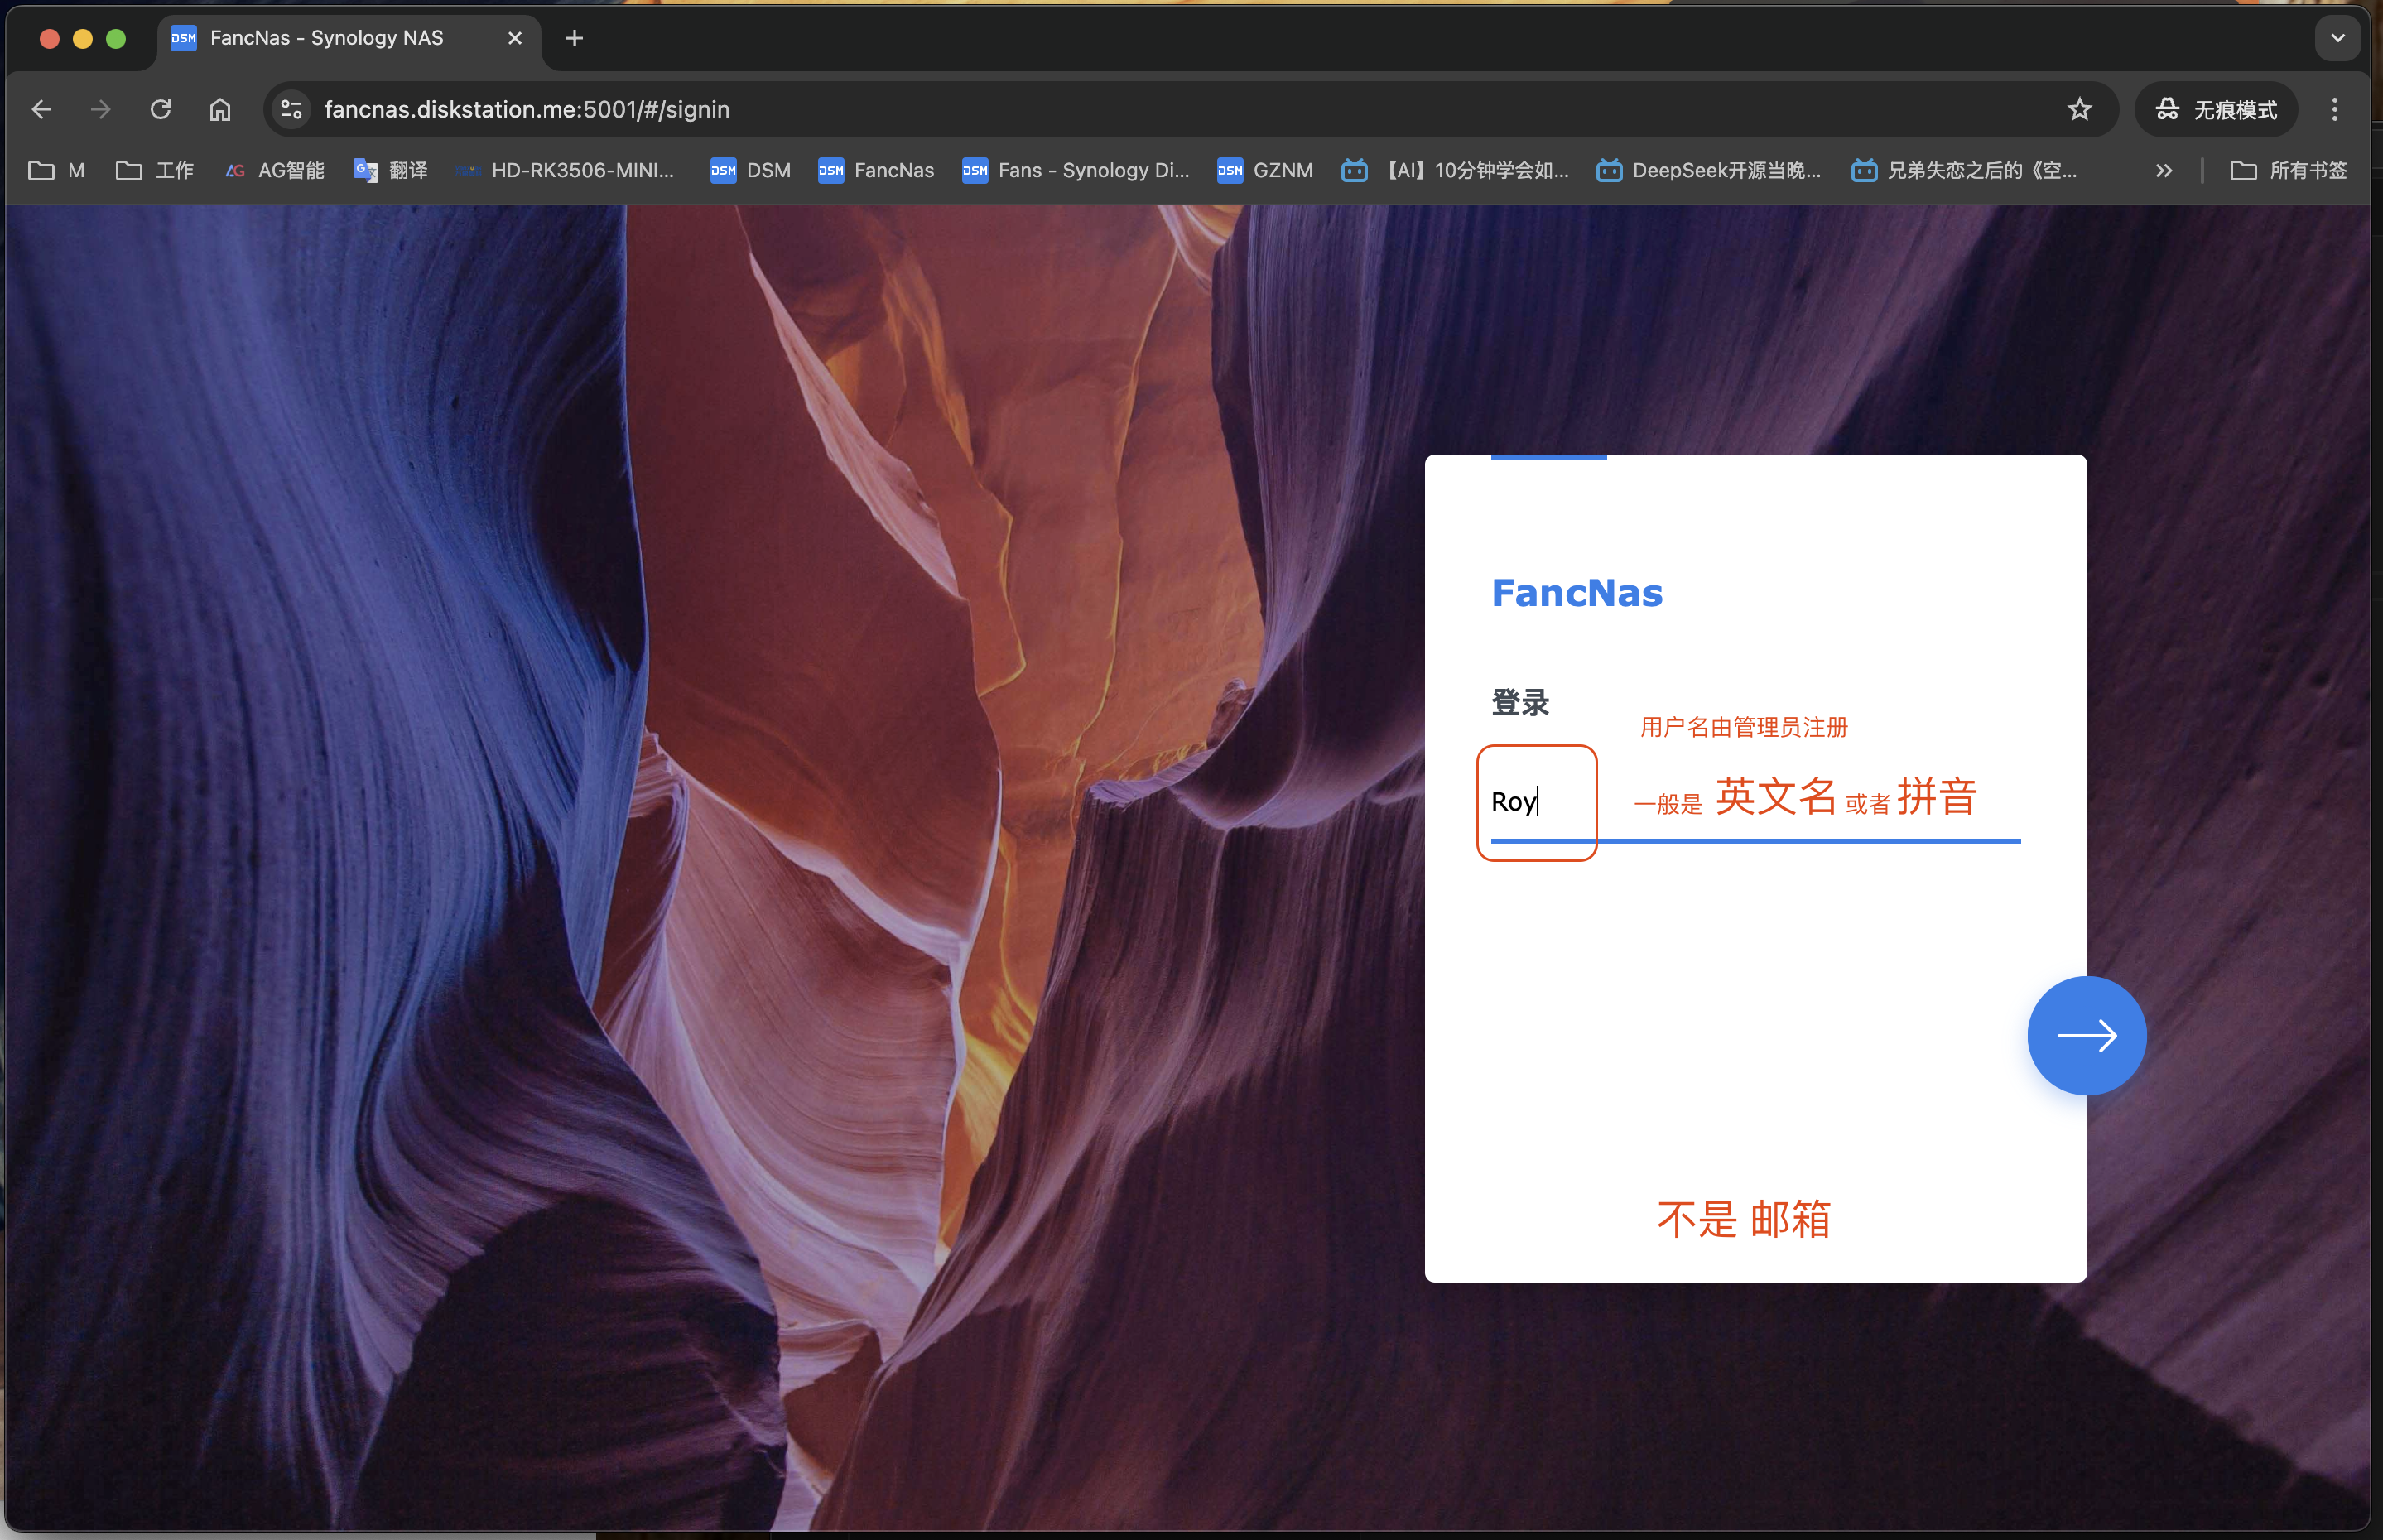The width and height of the screenshot is (2383, 1540).
Task: Click the address bar URL fancnas.diskstation.me
Action: tap(527, 109)
